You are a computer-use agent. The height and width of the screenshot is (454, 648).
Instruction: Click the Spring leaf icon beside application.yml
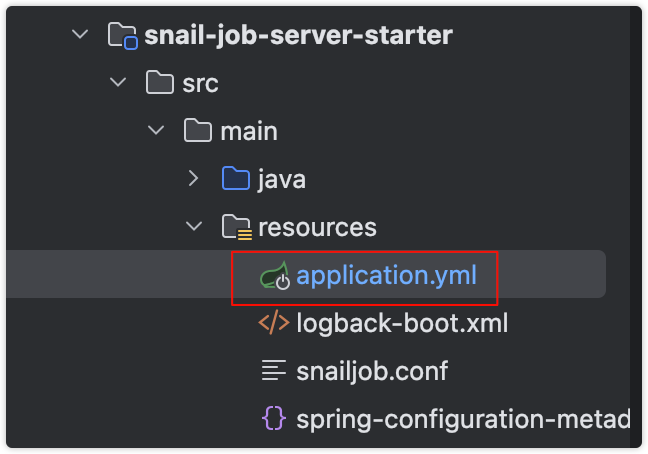tap(274, 276)
